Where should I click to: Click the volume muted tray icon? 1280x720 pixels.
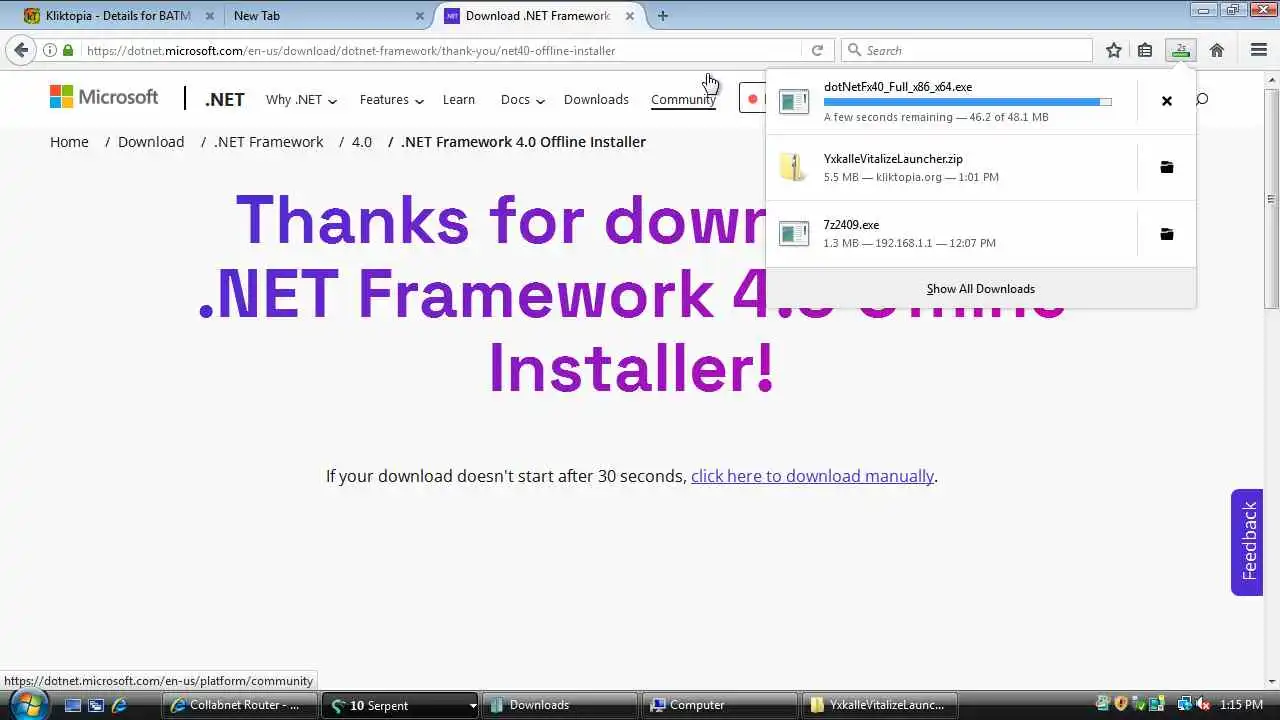[x=1203, y=704]
